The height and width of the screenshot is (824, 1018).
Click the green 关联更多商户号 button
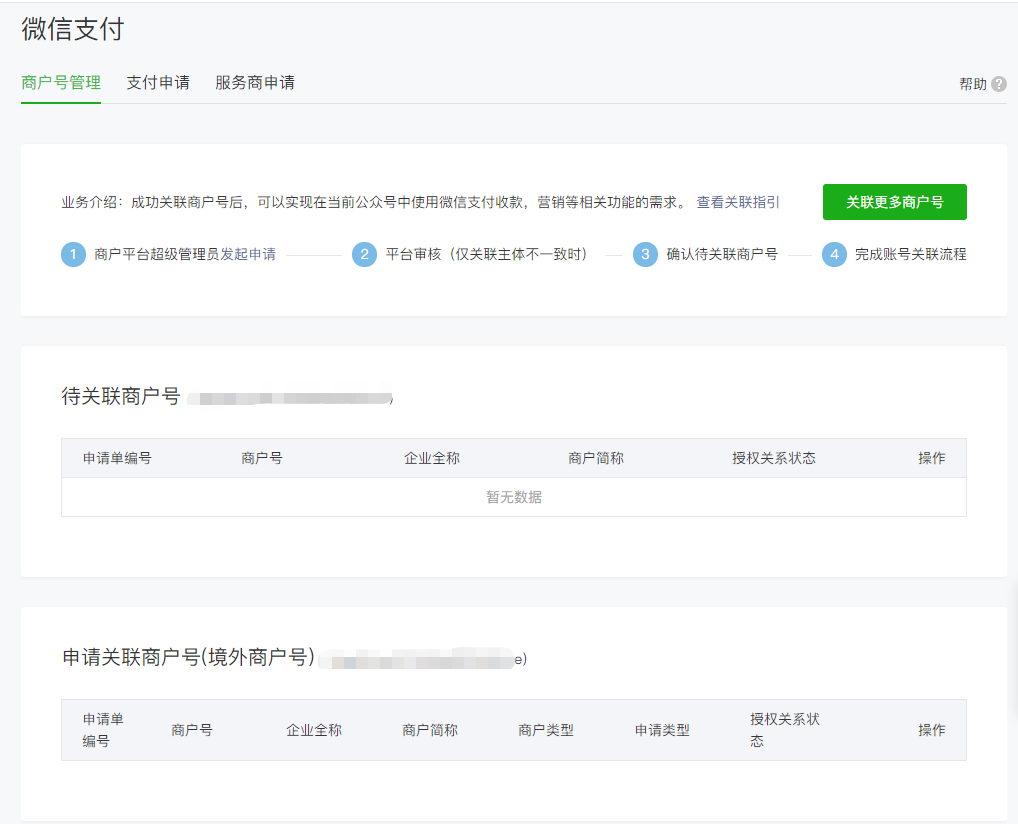click(895, 202)
